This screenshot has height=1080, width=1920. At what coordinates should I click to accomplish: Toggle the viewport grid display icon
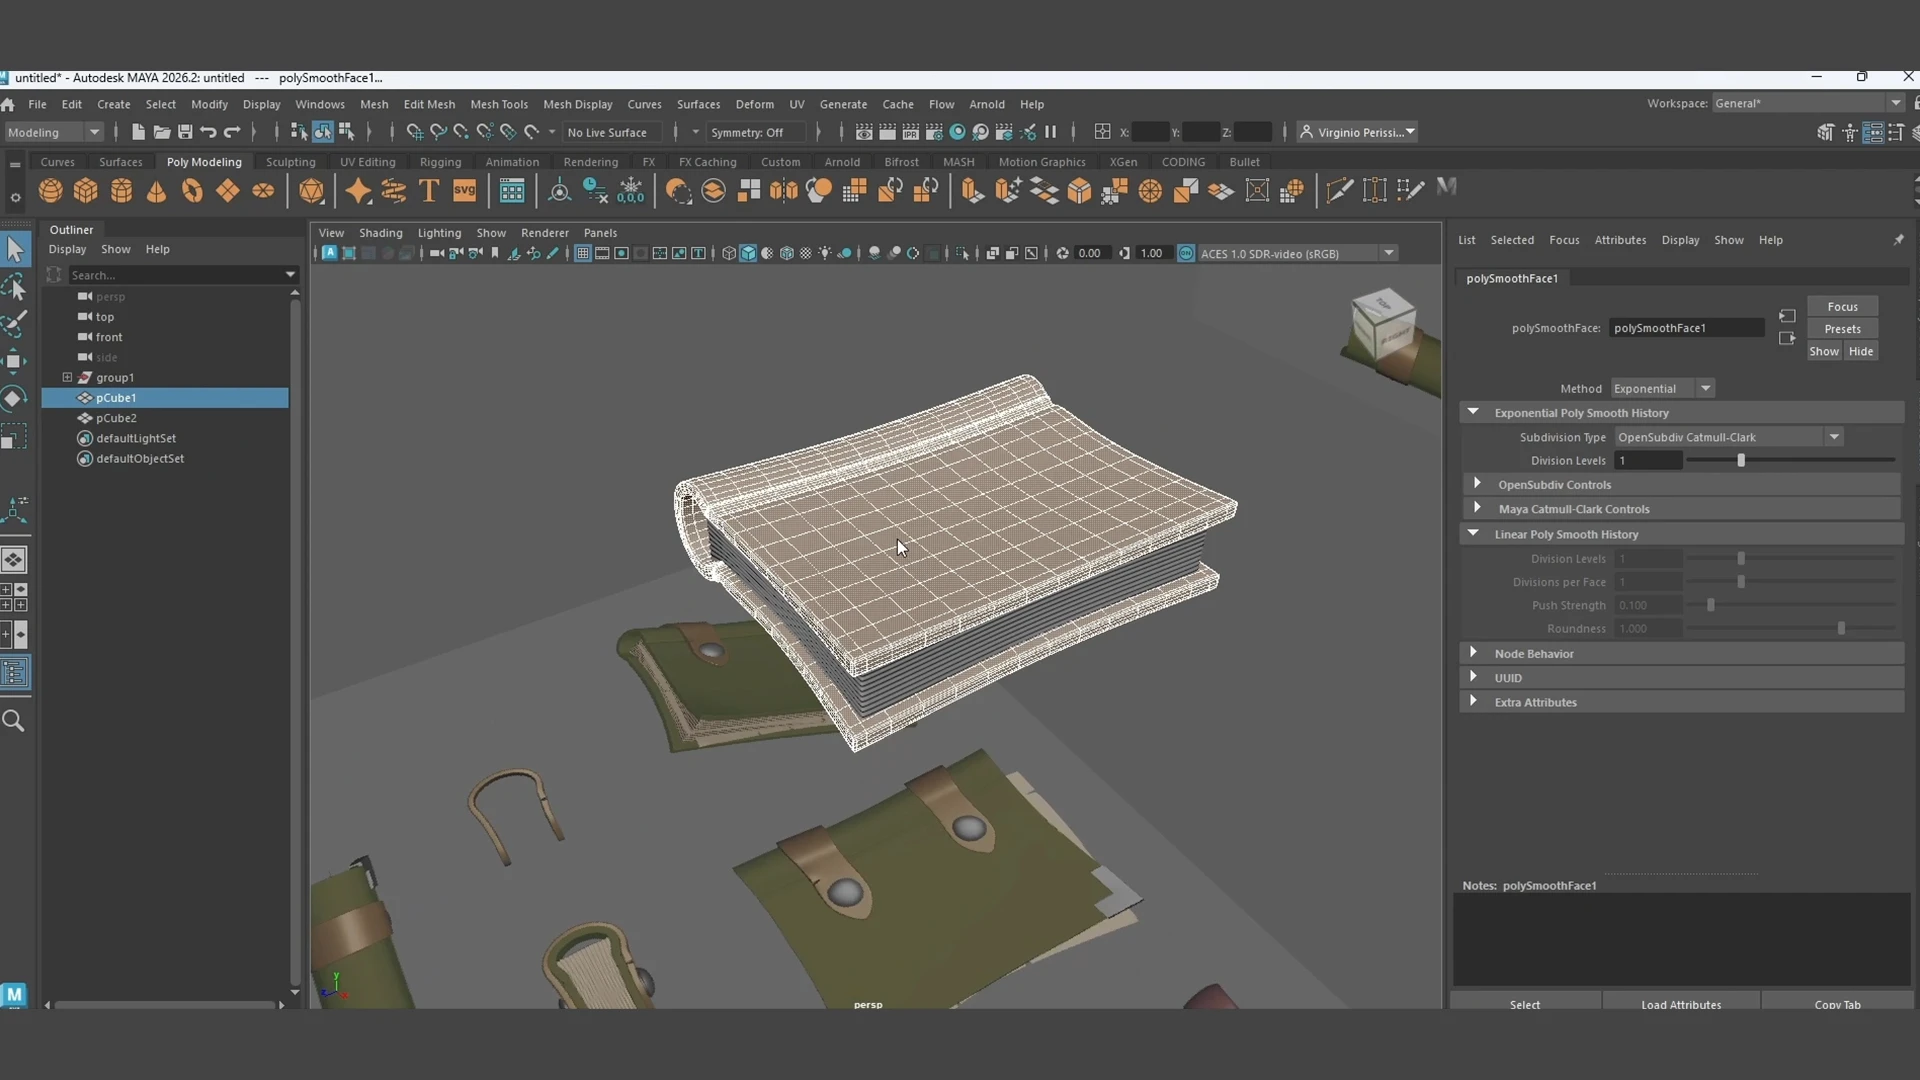pos(582,253)
